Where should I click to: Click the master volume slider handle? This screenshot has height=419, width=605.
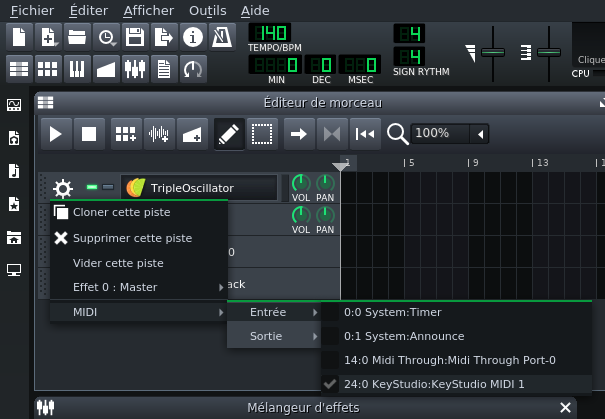(493, 52)
